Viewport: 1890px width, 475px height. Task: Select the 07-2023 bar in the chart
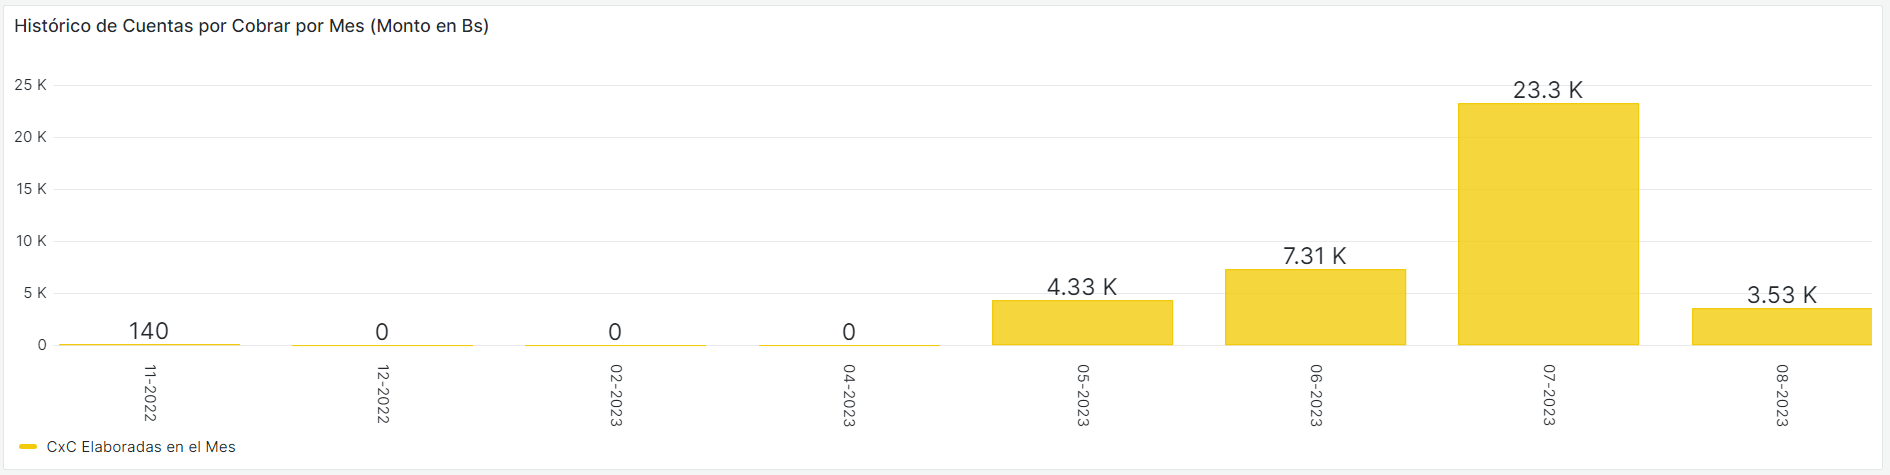pos(1548,225)
